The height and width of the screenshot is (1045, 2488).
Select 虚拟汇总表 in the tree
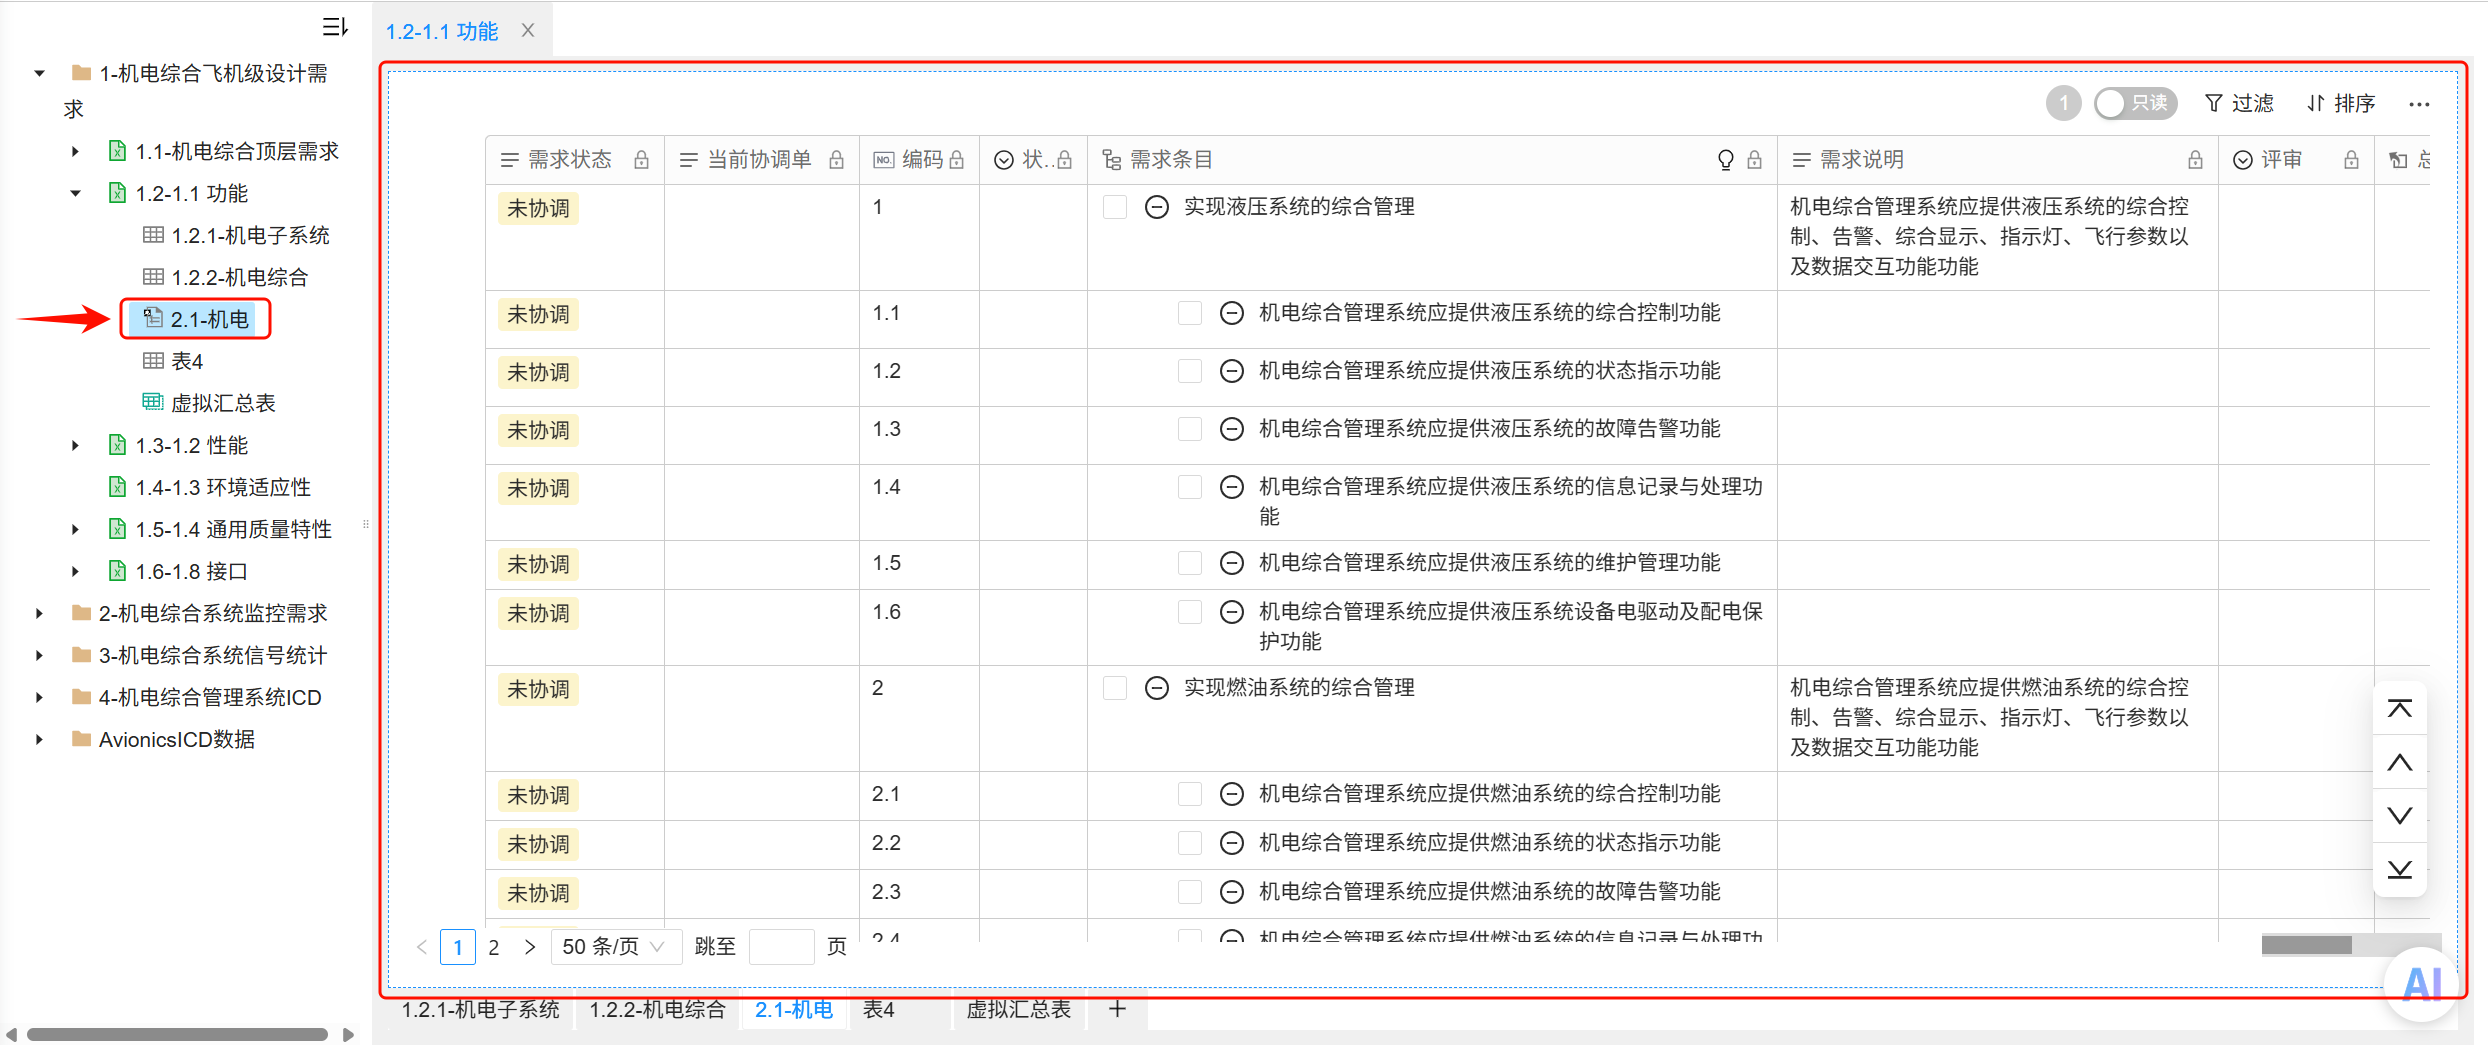click(223, 403)
